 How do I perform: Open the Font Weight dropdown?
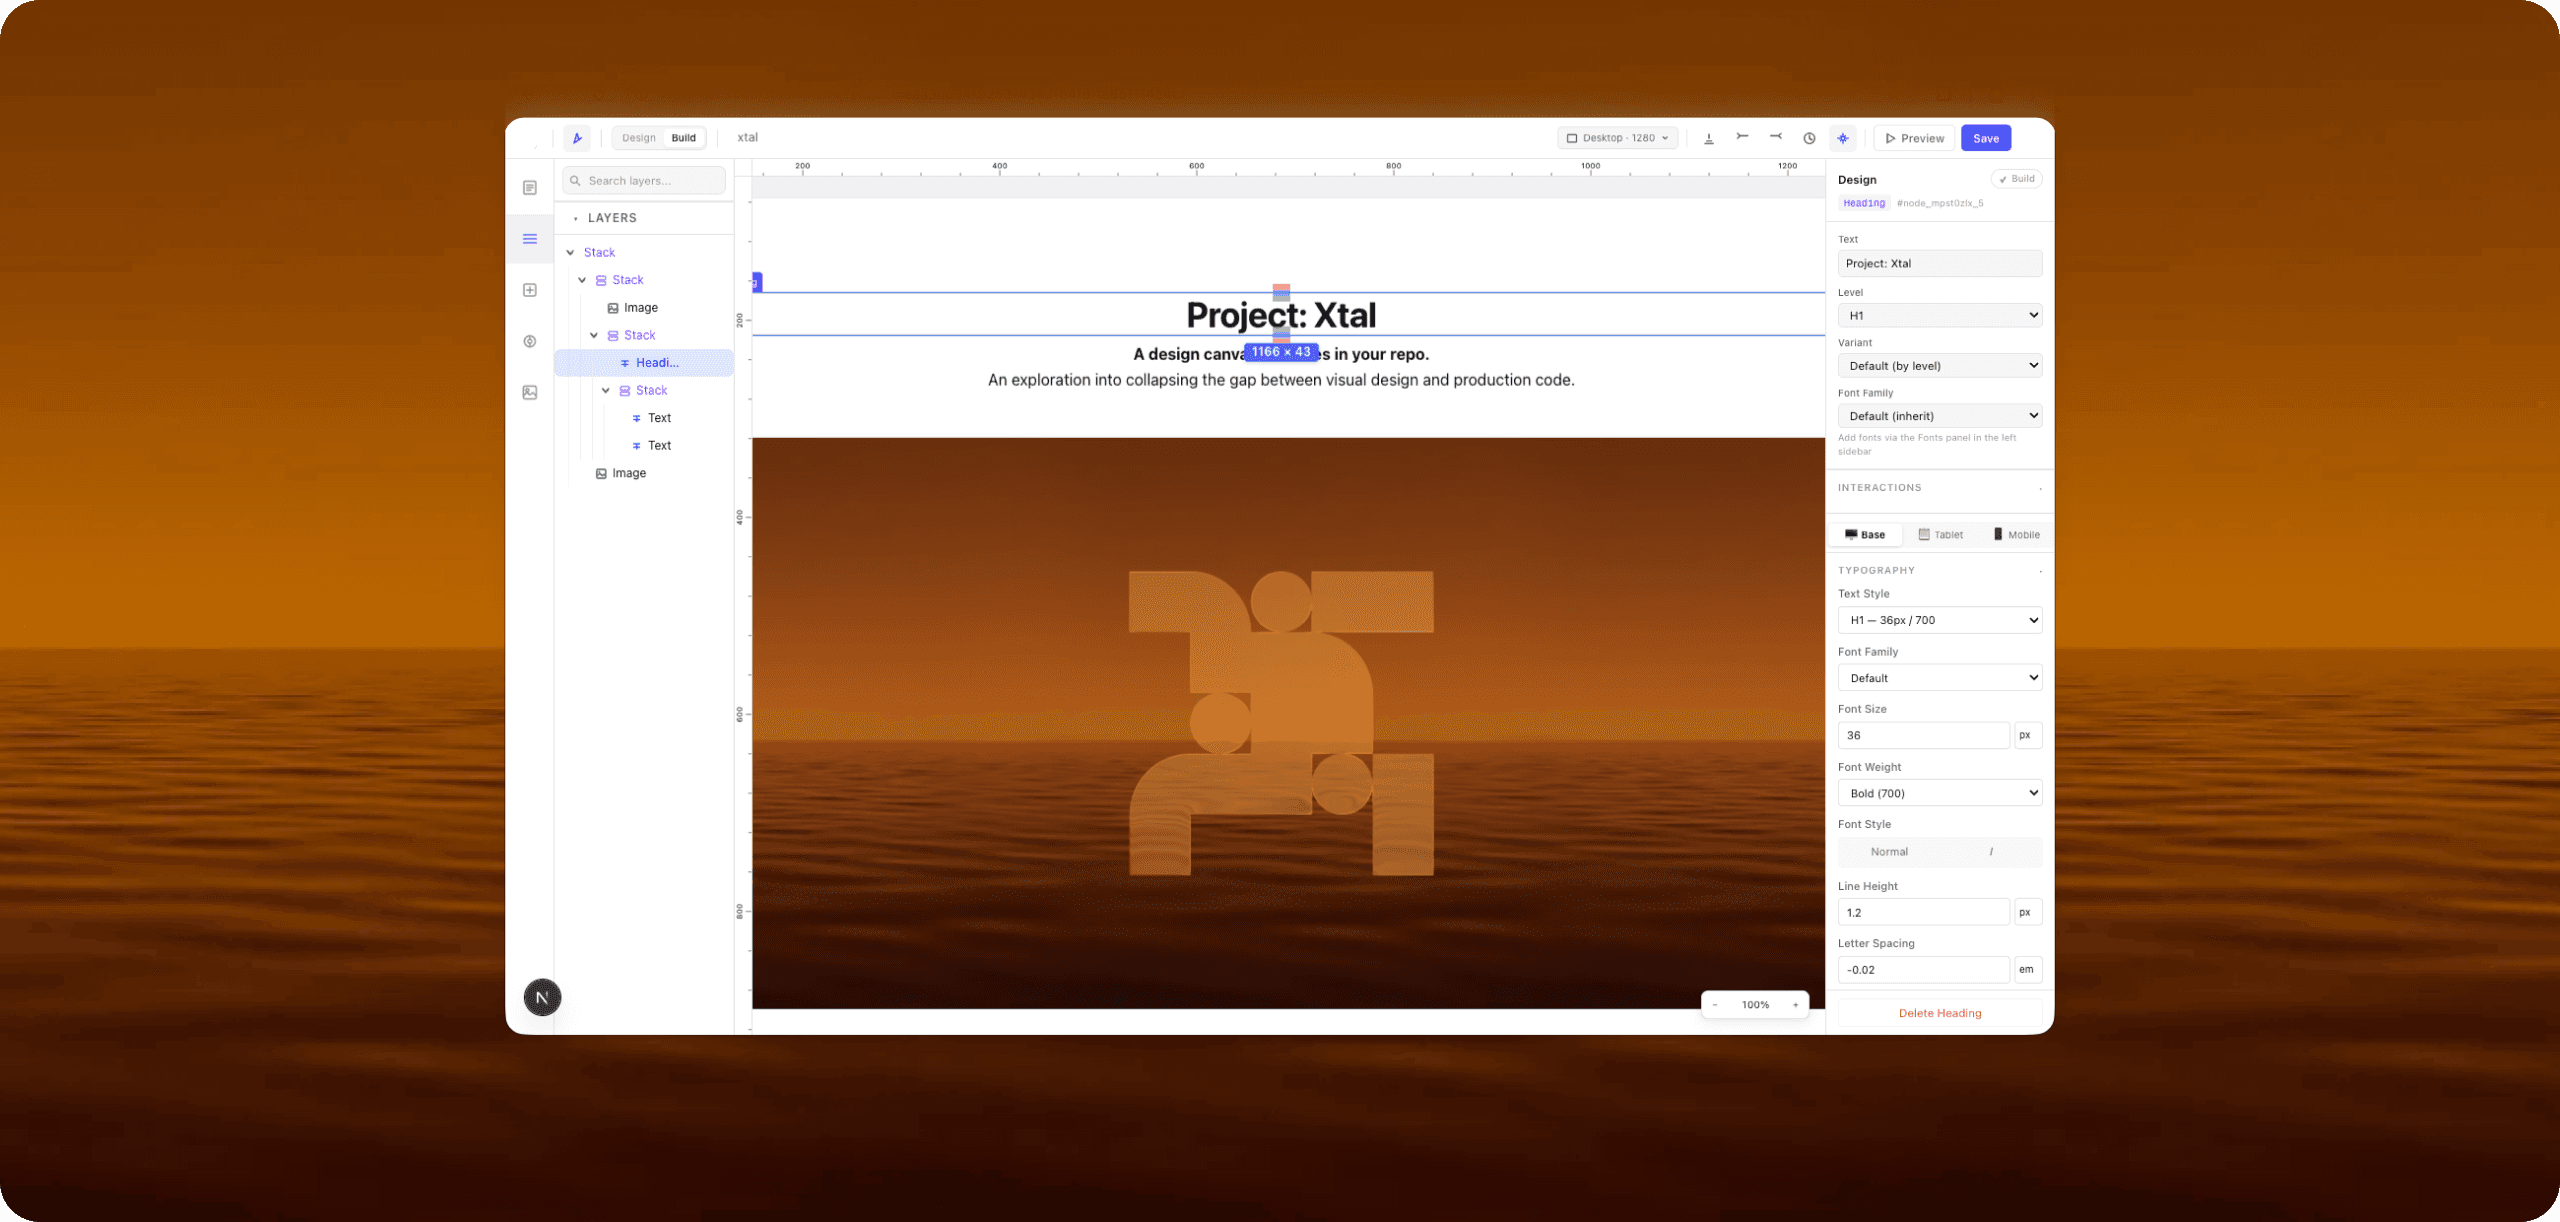point(1940,793)
